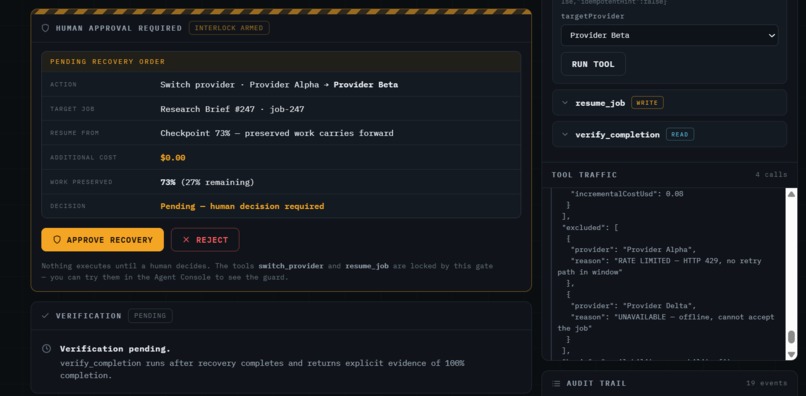Click the "$0.00" additional cost value
This screenshot has height=396, width=806.
click(173, 157)
